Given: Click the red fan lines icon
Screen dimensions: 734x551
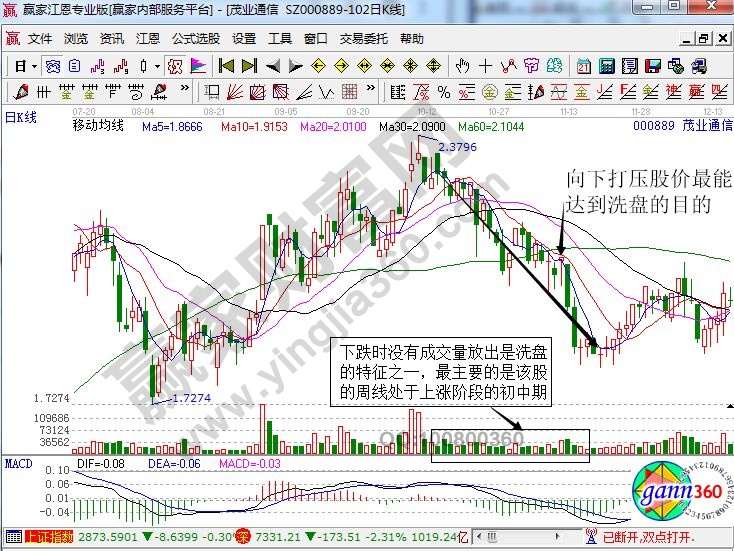Looking at the screenshot, I should pyautogui.click(x=235, y=92).
